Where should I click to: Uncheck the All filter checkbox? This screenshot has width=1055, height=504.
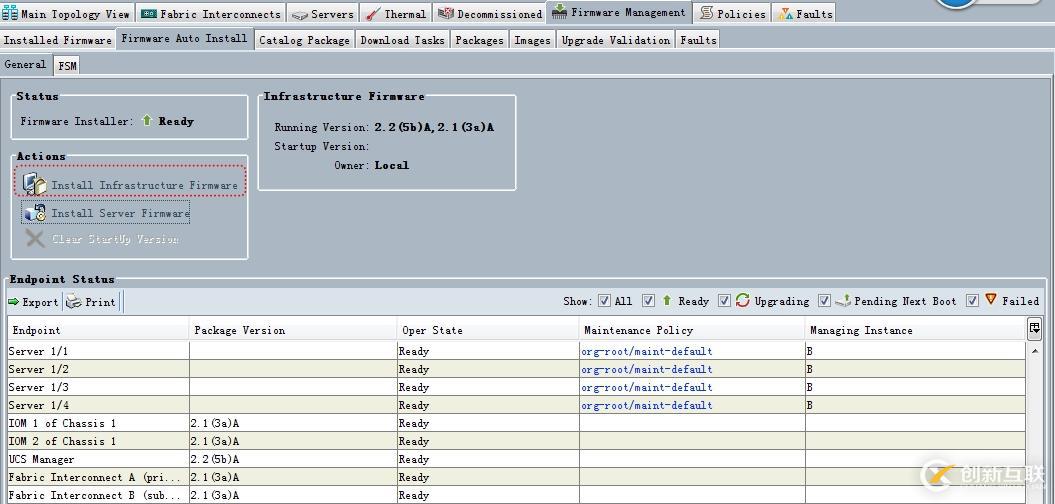(603, 301)
